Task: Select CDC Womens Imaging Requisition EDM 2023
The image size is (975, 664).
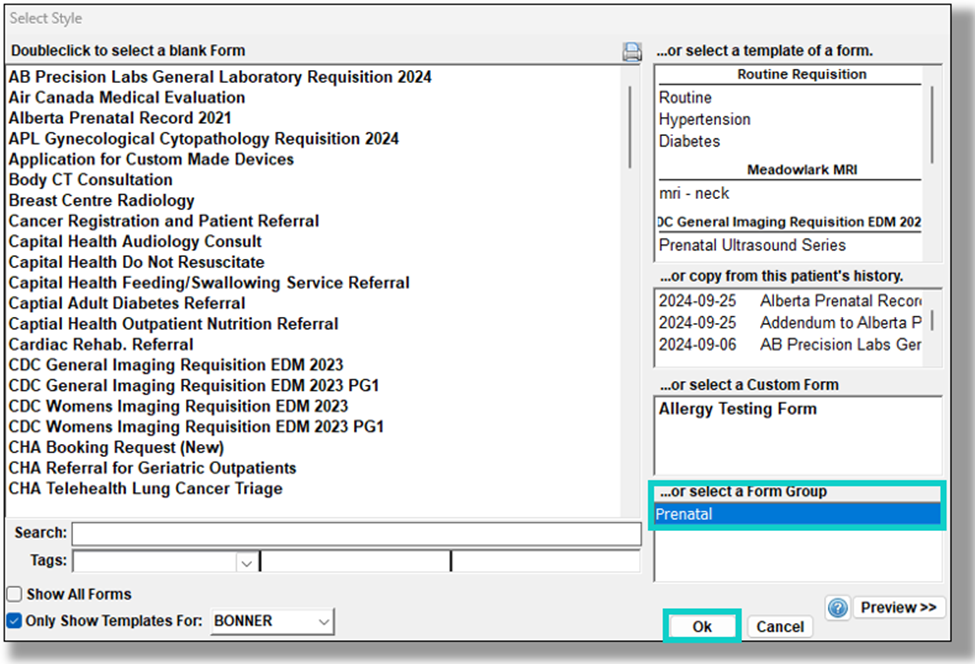Action: click(178, 406)
